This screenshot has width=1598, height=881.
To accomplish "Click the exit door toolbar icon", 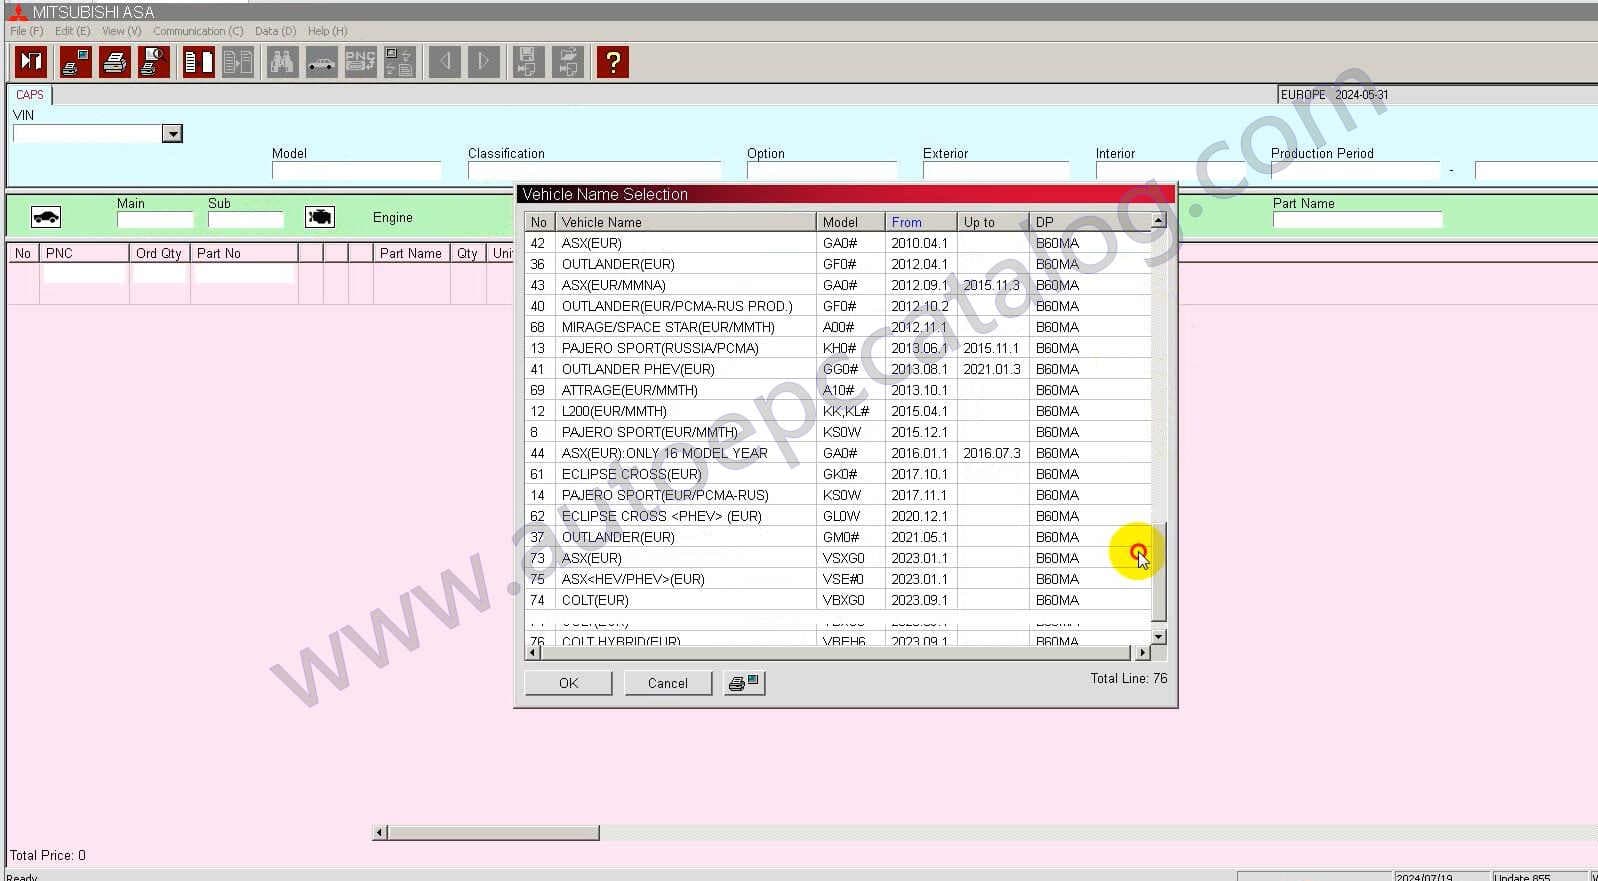I will coord(31,63).
